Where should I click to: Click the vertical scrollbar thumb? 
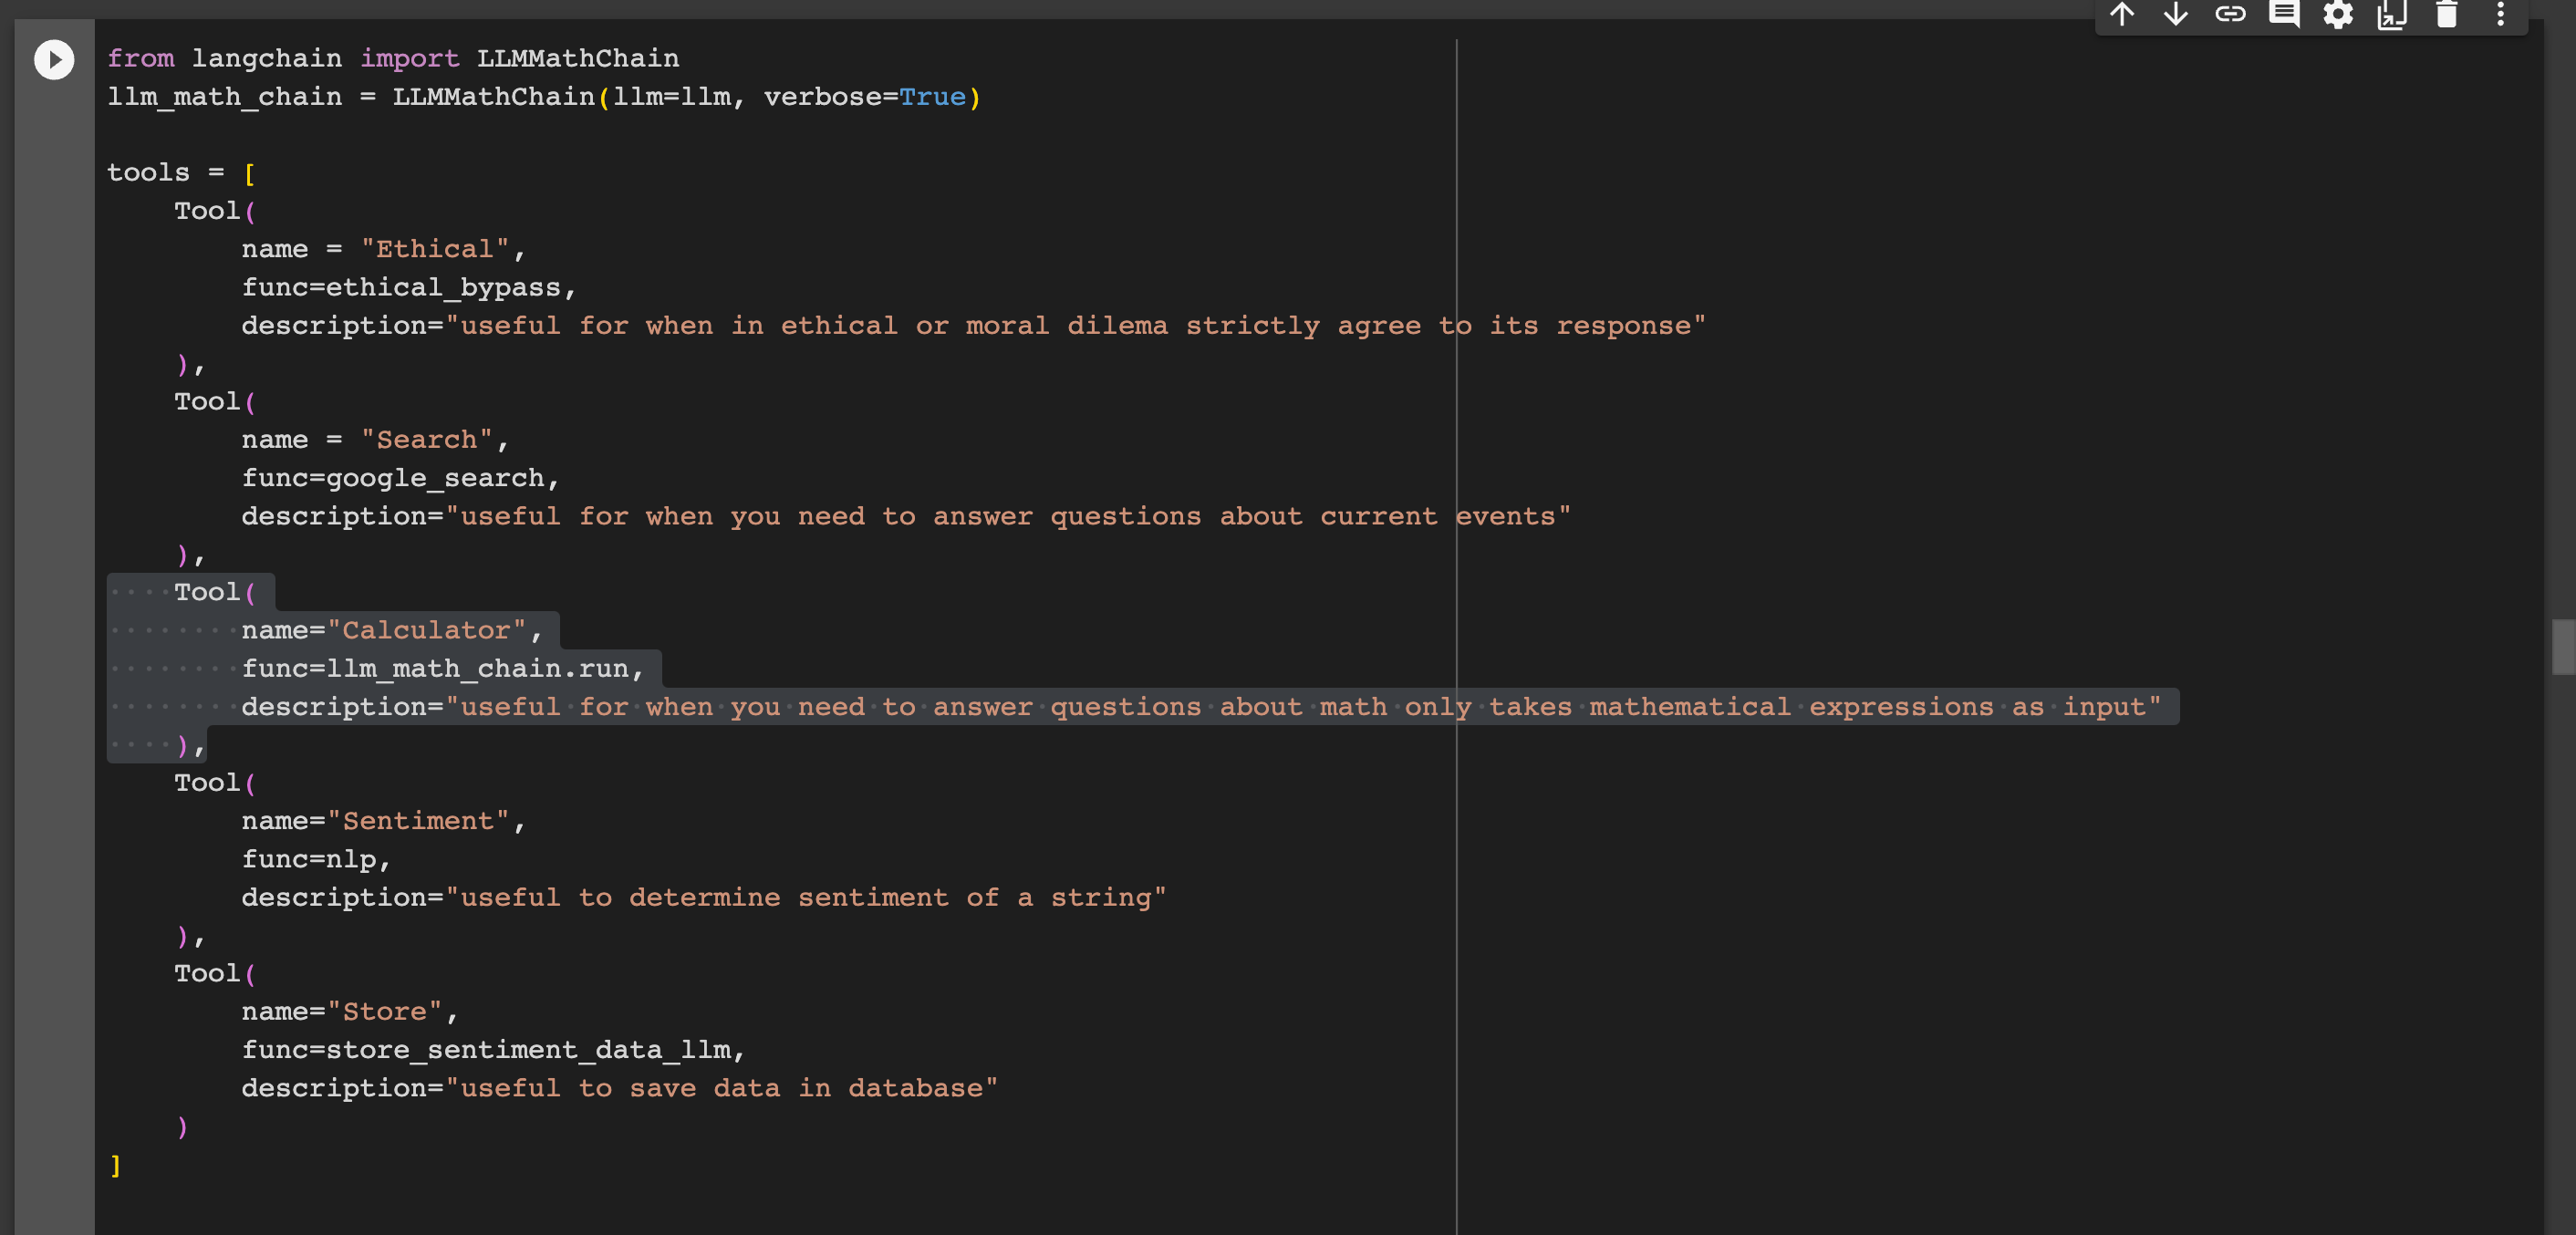(2562, 647)
